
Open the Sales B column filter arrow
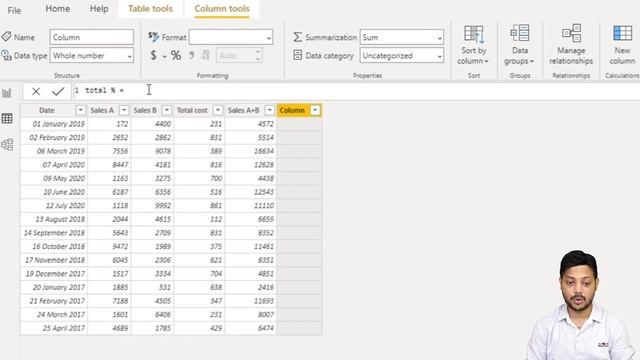167,110
